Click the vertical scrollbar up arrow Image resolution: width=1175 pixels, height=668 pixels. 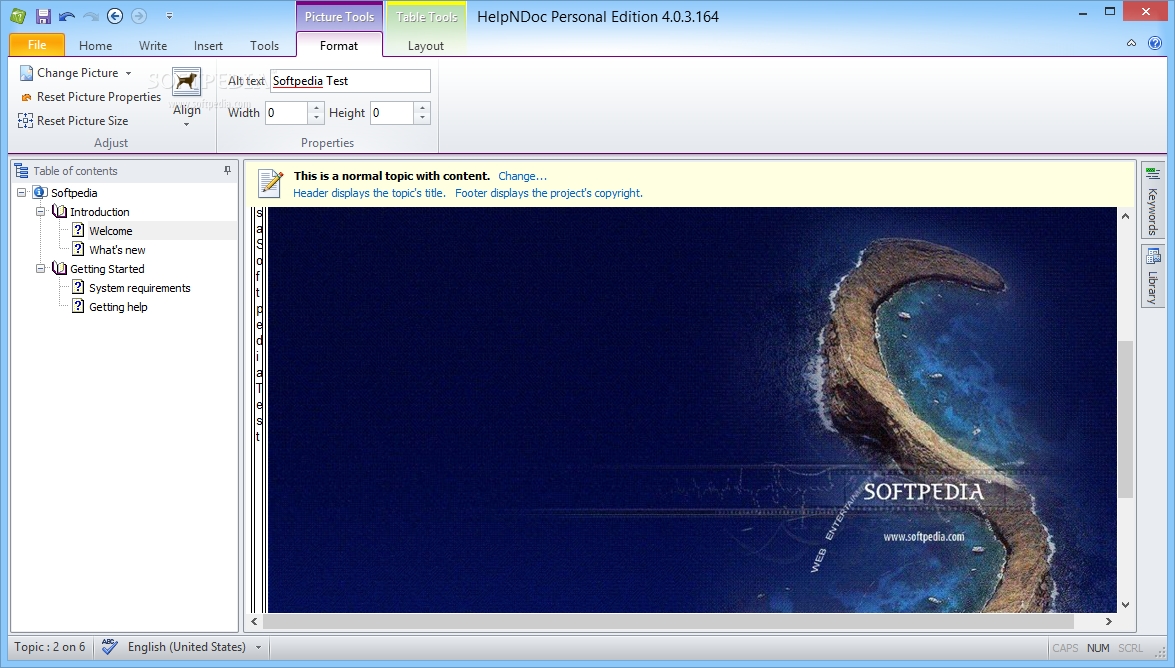click(x=1126, y=216)
